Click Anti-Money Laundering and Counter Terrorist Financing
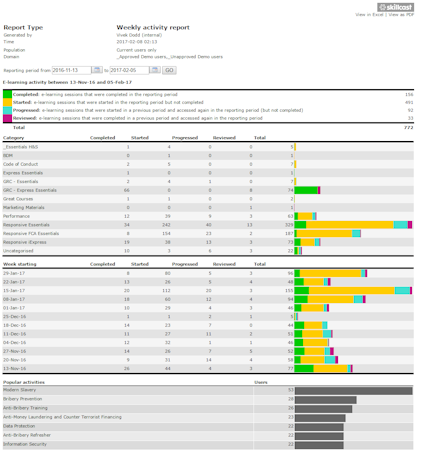Screen dimensions: 421x450 (x=62, y=417)
